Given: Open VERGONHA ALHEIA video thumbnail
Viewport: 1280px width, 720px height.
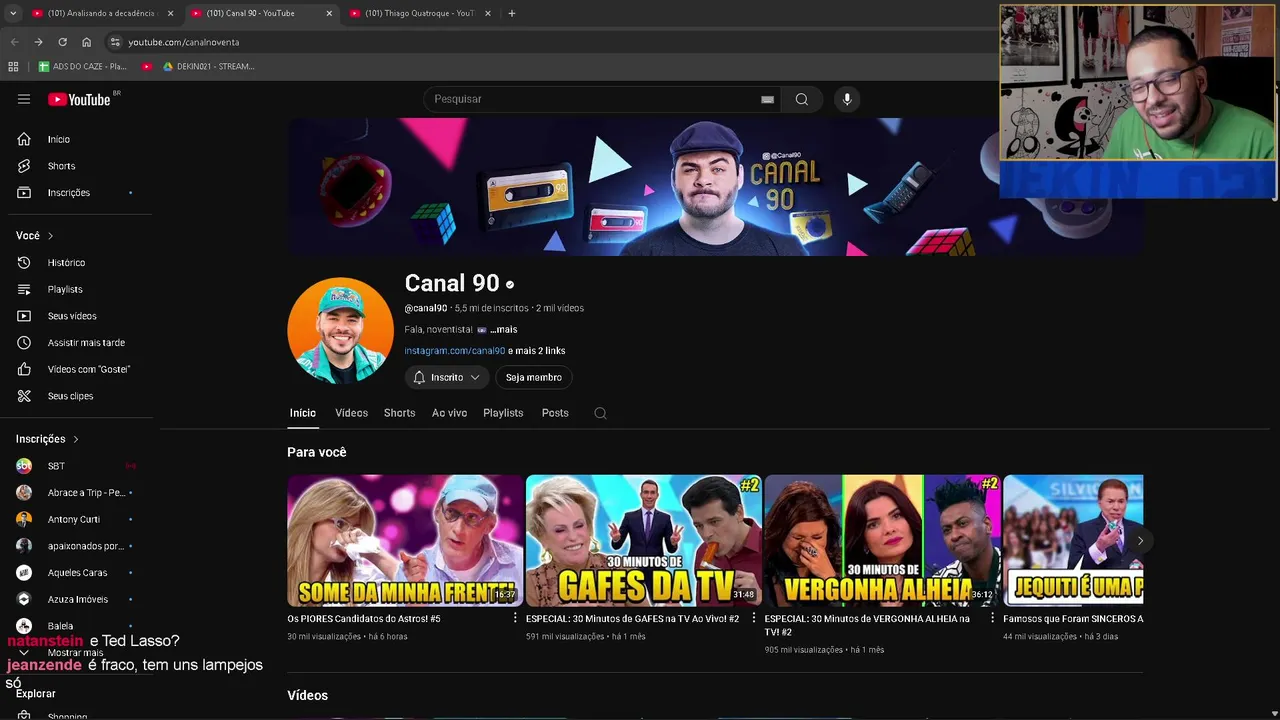Looking at the screenshot, I should coord(882,540).
